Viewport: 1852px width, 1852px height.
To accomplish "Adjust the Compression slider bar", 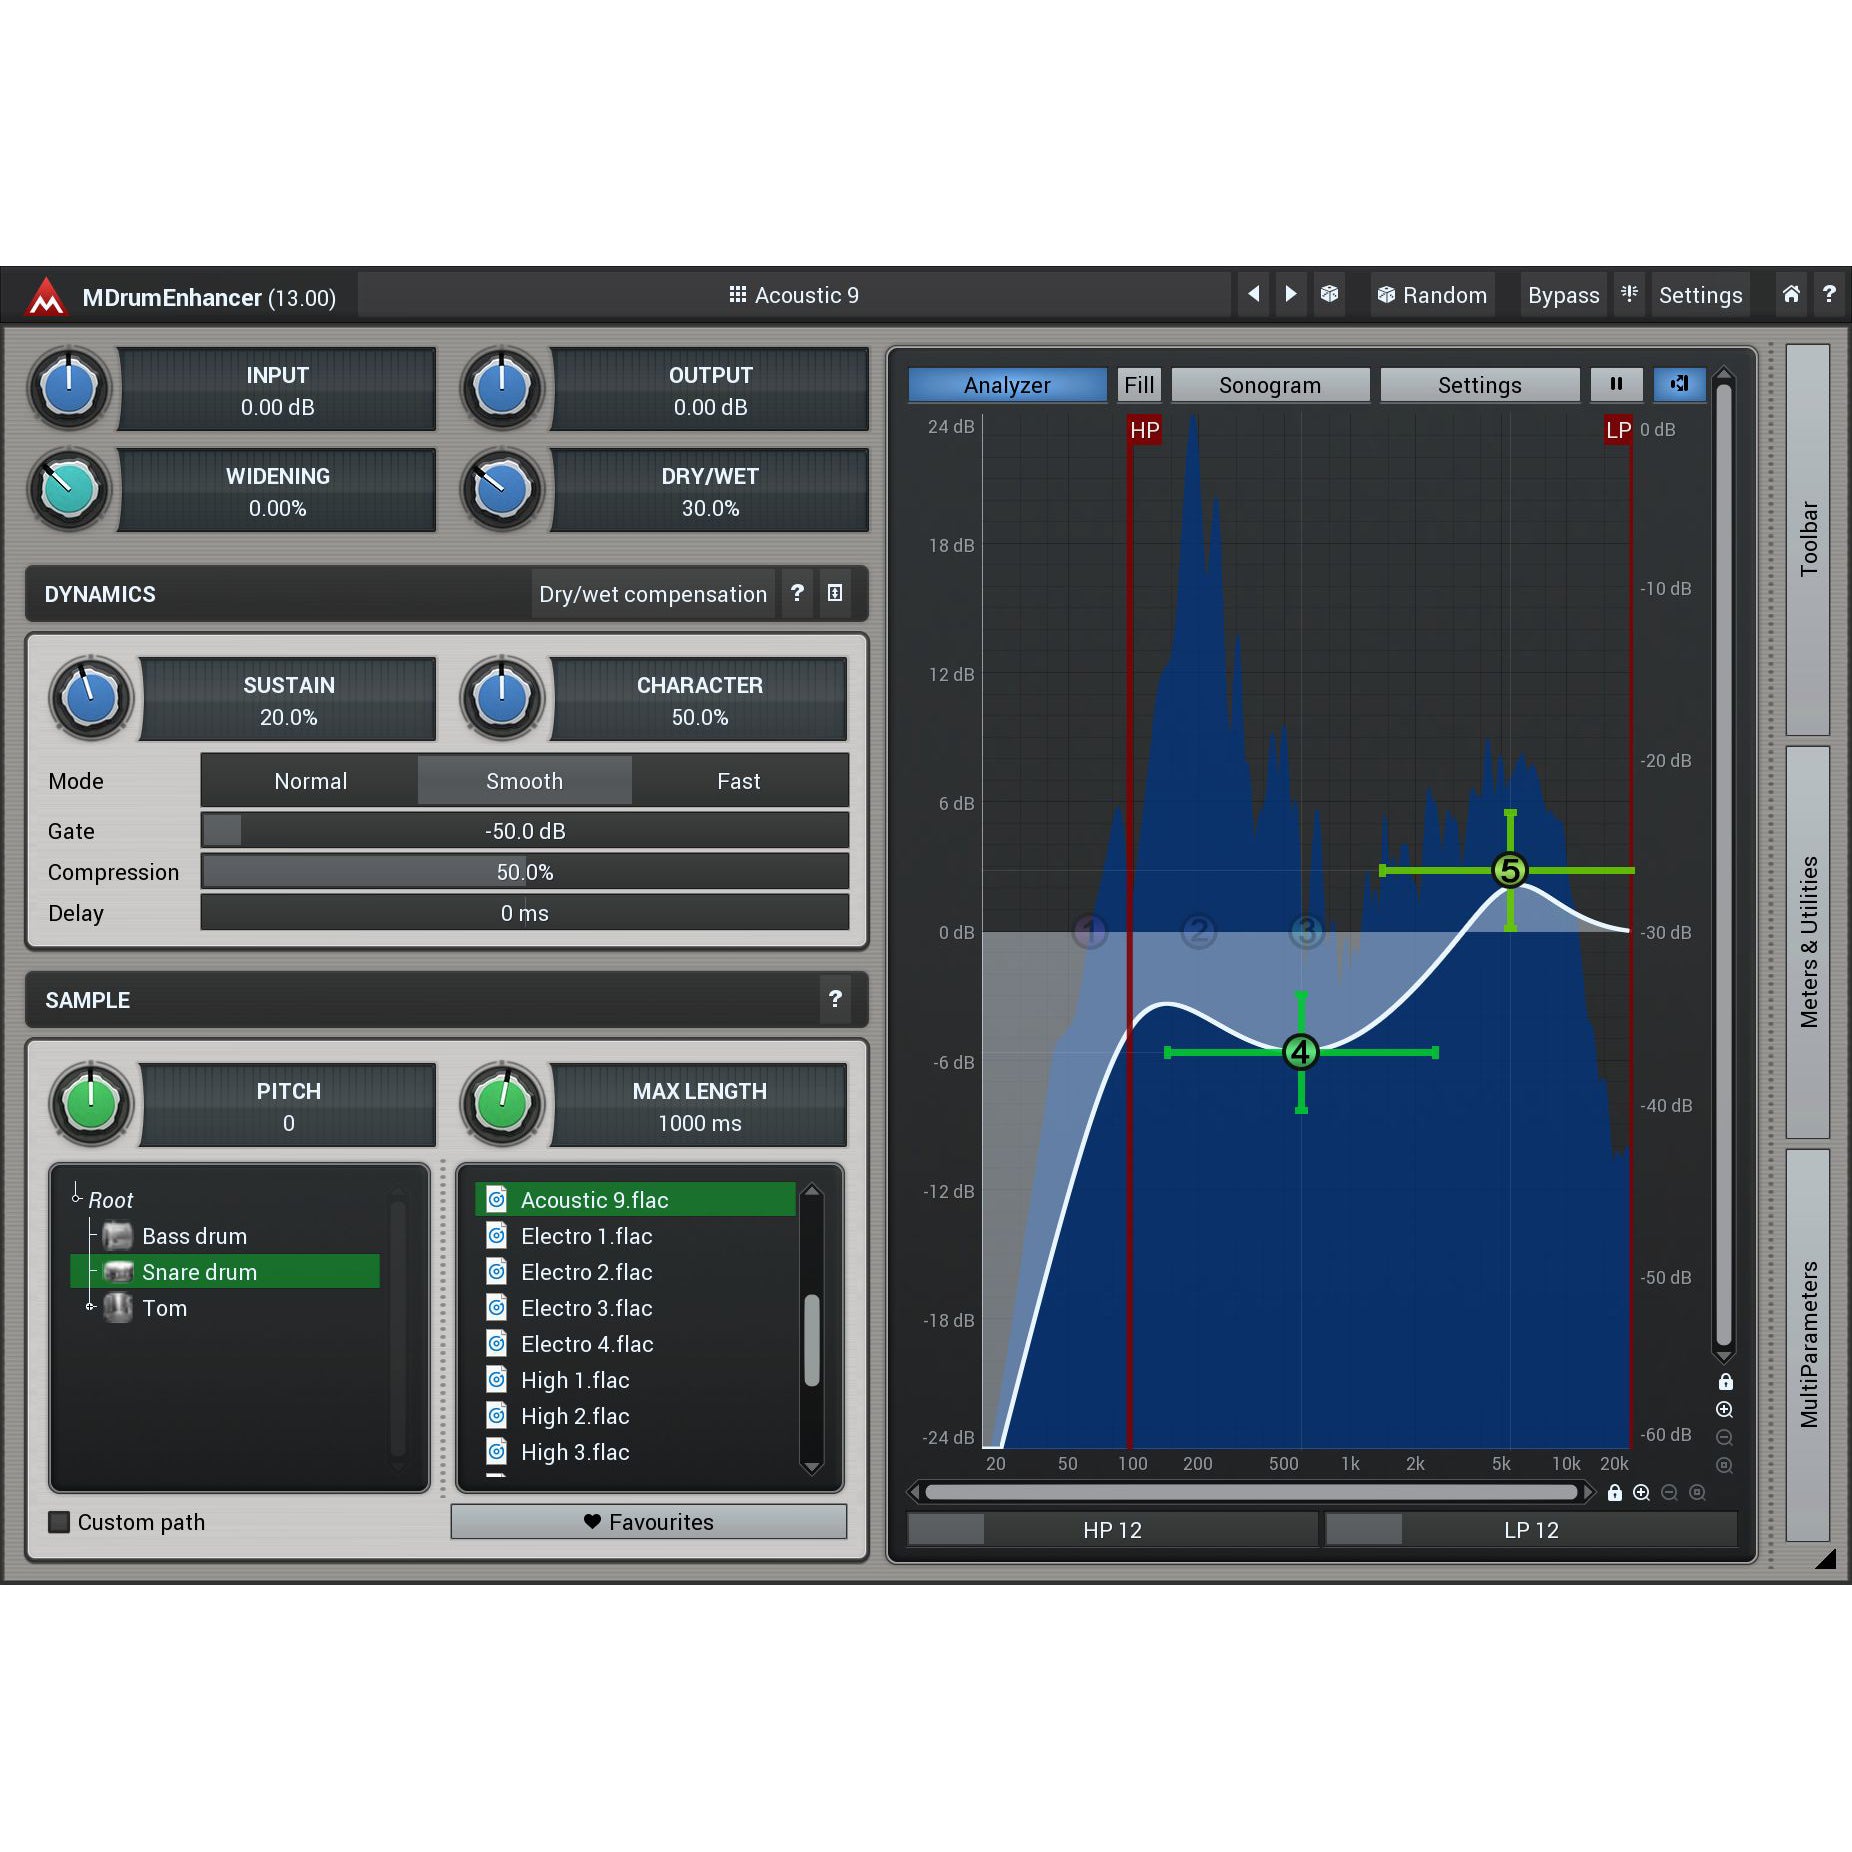I will click(524, 872).
